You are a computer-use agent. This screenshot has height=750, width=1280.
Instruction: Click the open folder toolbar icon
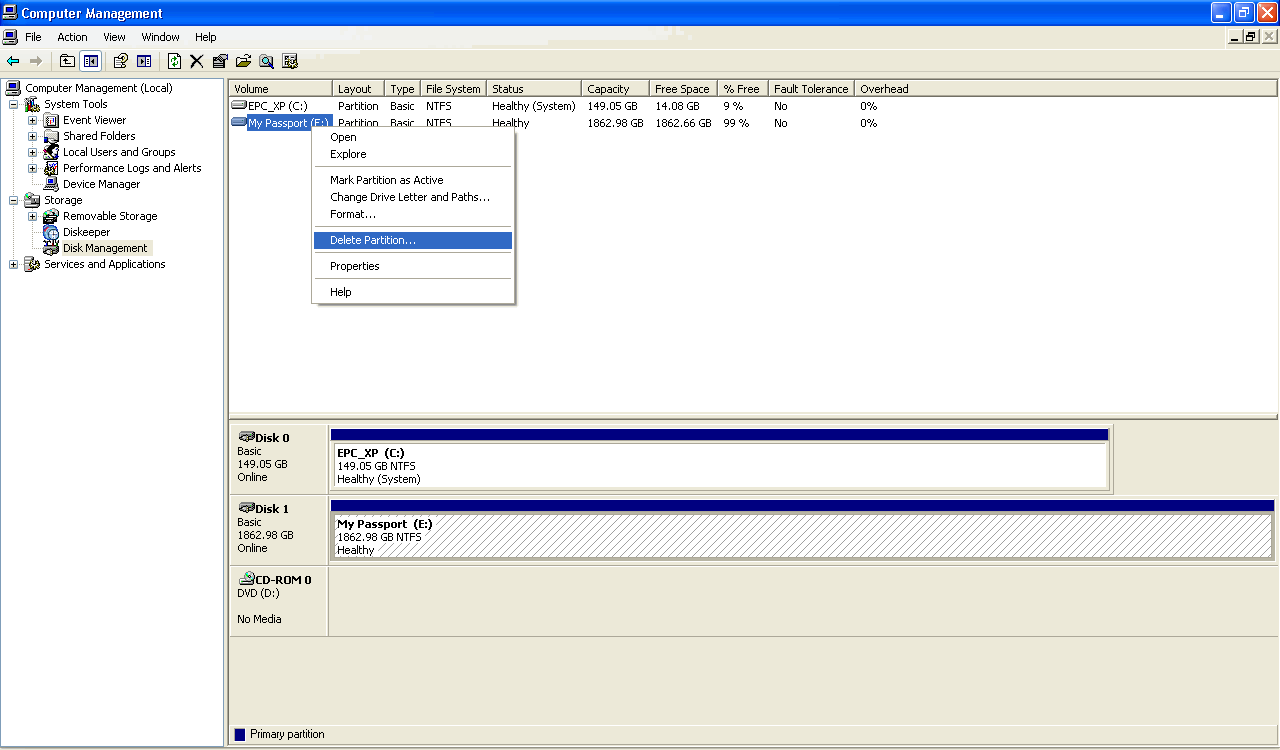point(243,61)
